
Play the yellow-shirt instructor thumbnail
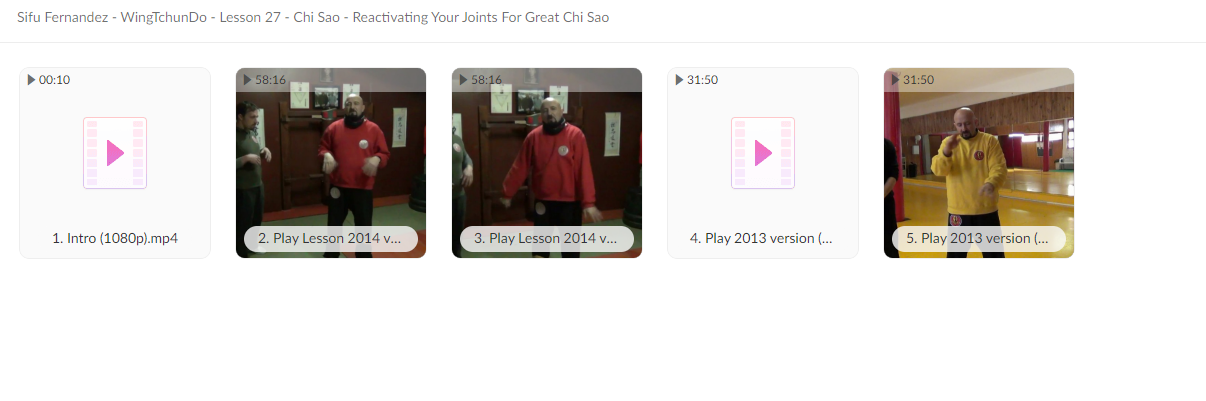coord(979,163)
